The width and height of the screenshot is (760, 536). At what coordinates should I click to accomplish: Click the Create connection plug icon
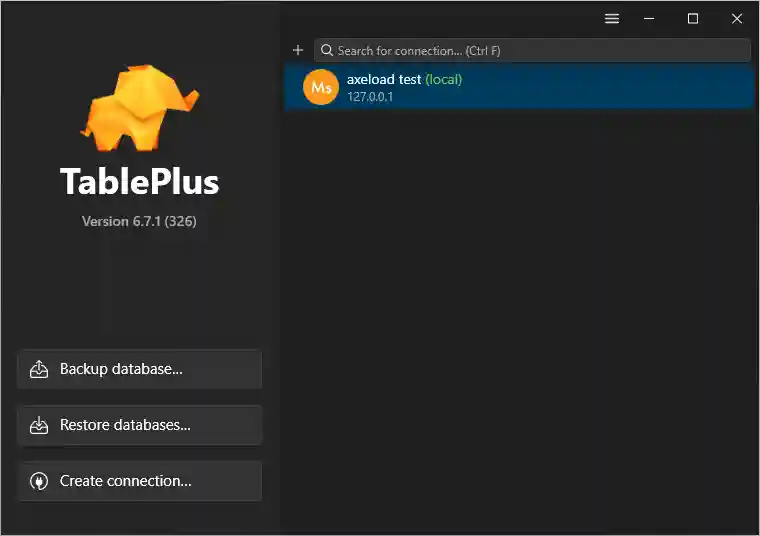39,481
